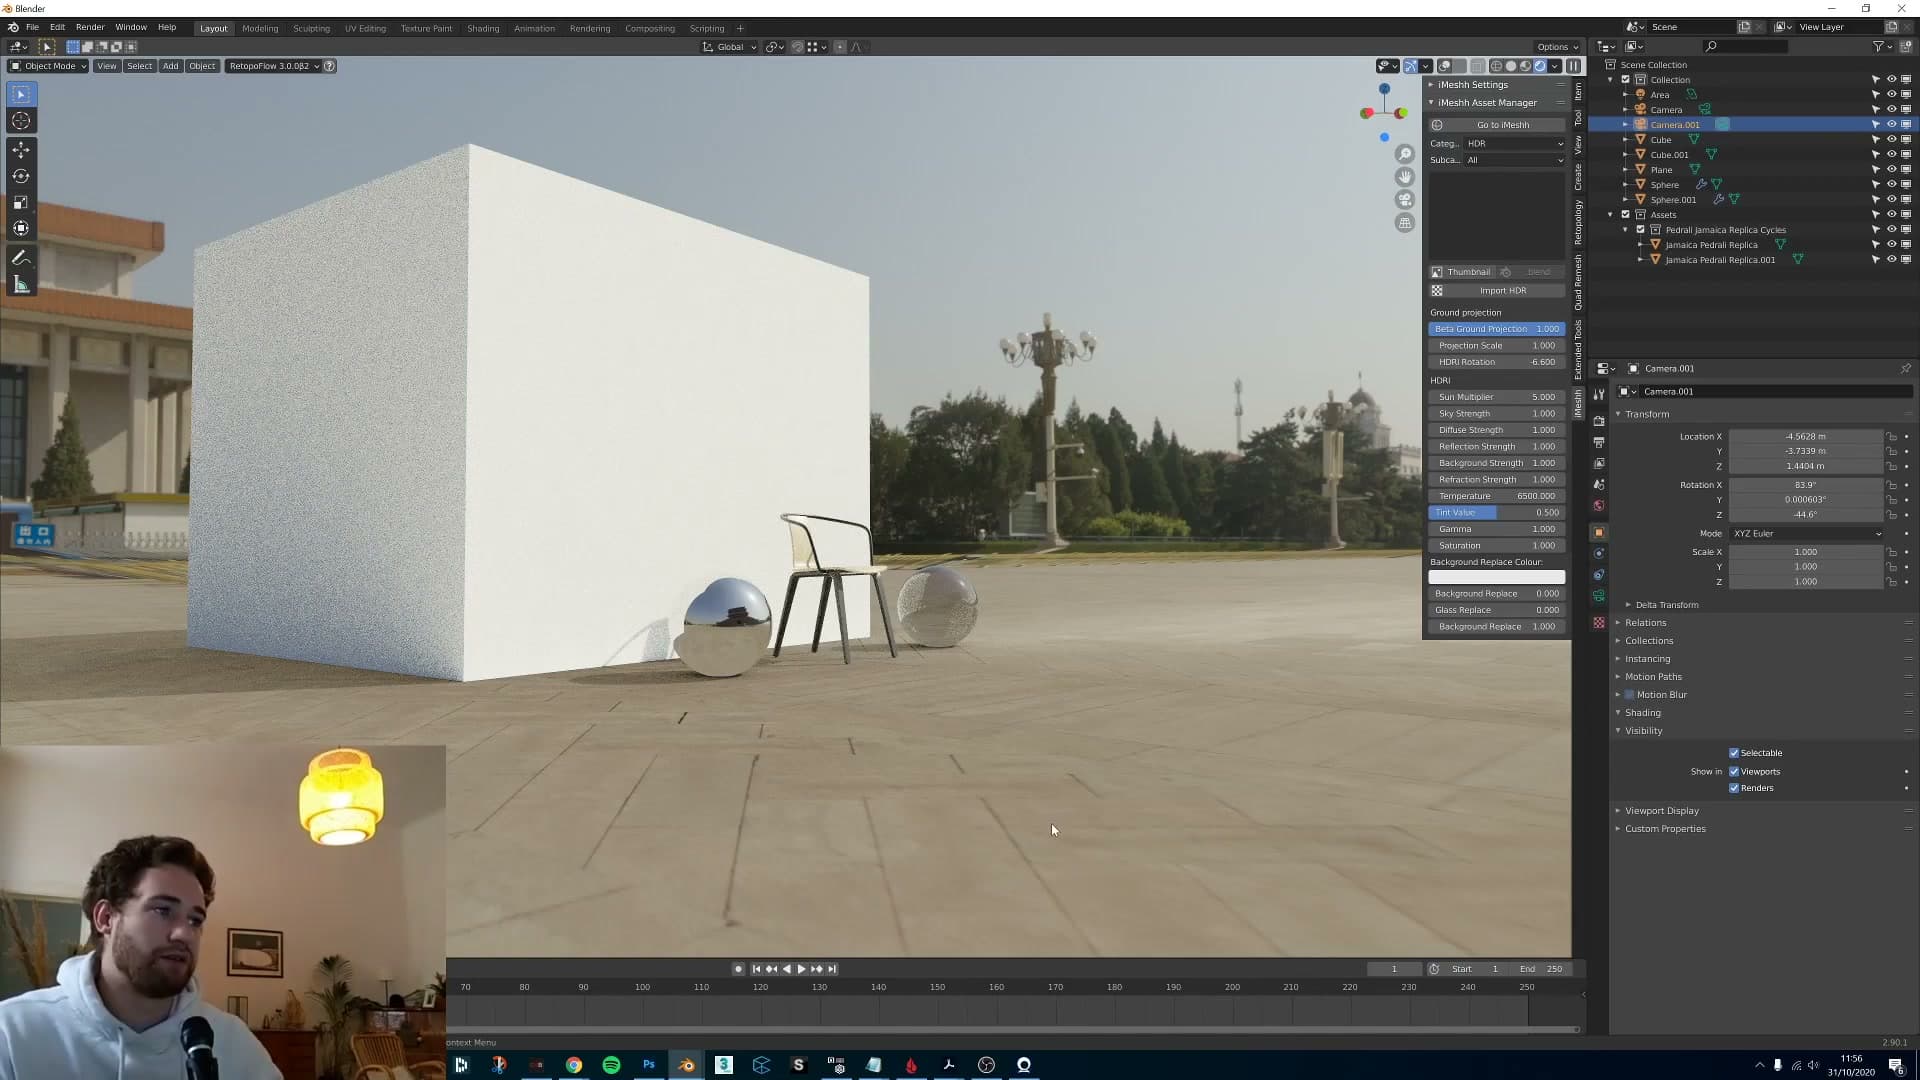Viewport: 1920px width, 1080px height.
Task: Open Spotify from the taskbar
Action: point(611,1065)
